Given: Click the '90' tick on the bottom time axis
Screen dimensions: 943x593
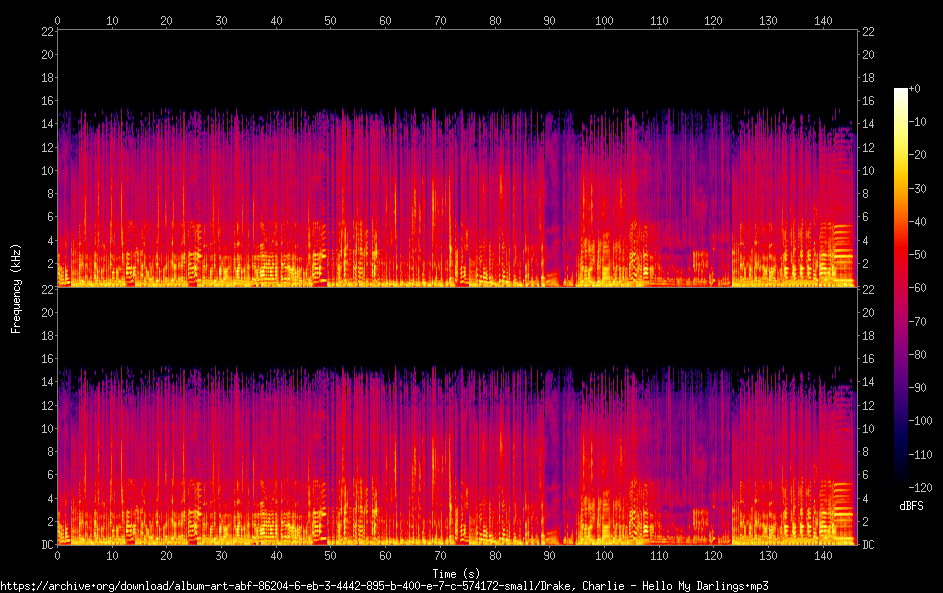Looking at the screenshot, I should click(x=549, y=556).
